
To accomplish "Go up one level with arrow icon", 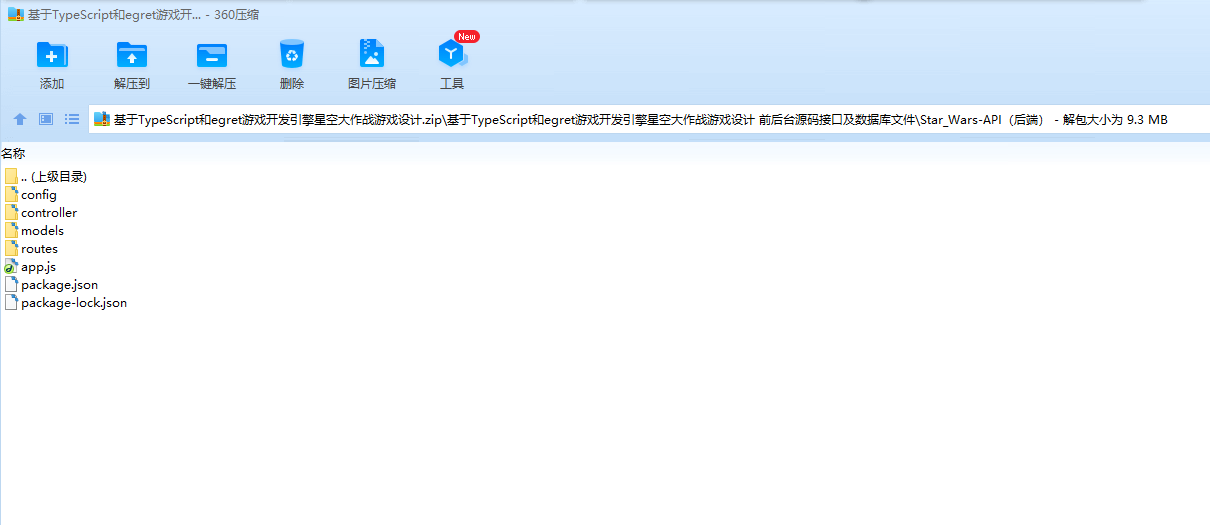I will click(x=20, y=119).
